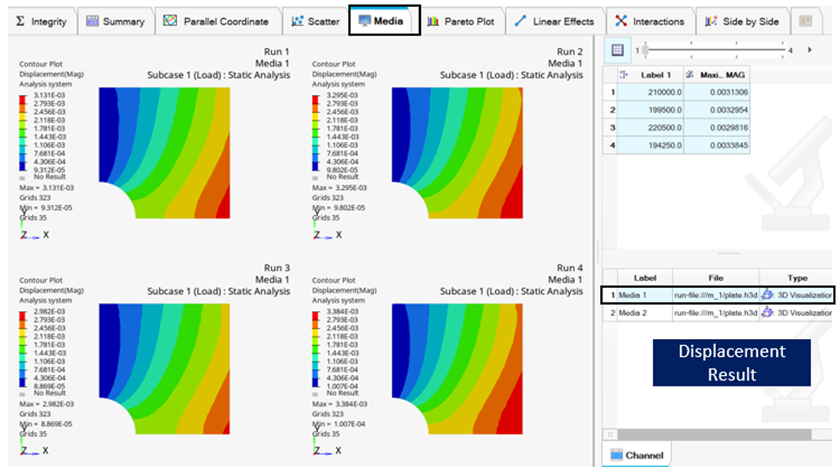840x468 pixels.
Task: Click the Run 4 XZ axis triad
Action: click(x=327, y=447)
